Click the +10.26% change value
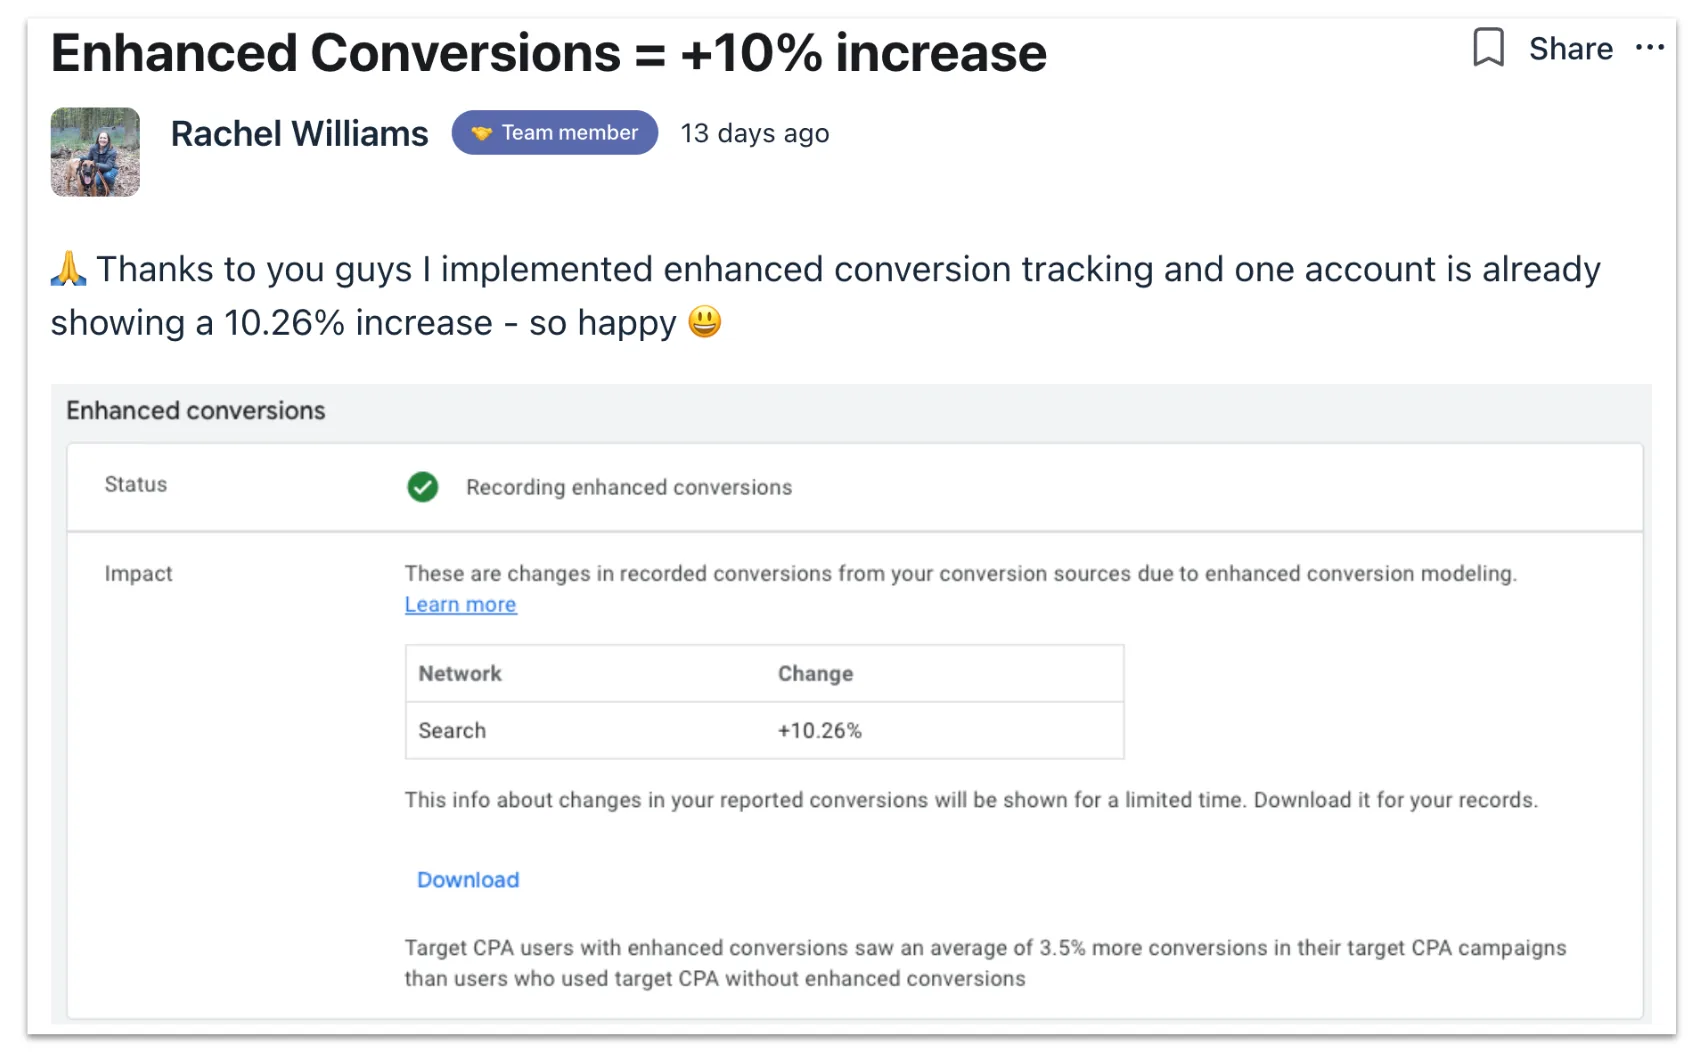 click(819, 731)
